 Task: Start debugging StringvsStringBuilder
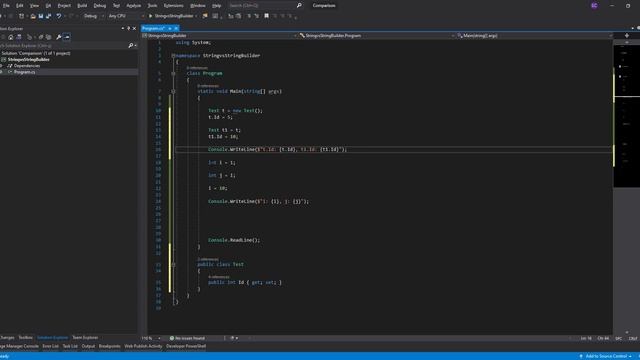coord(171,16)
